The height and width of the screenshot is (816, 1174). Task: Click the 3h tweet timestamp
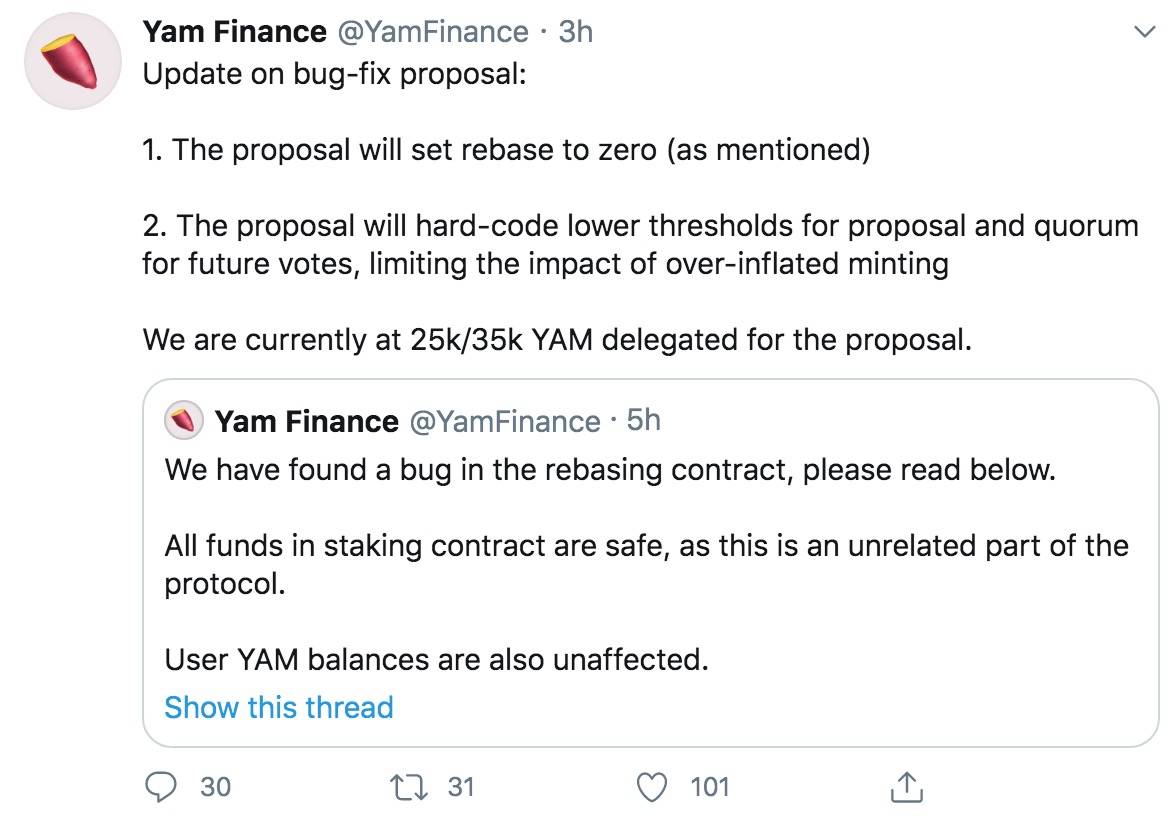(576, 32)
